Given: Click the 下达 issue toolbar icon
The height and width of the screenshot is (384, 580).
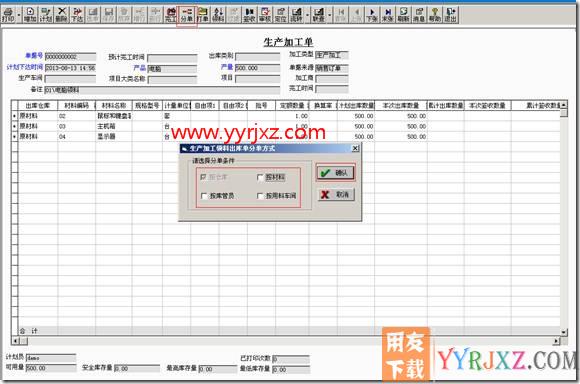Looking at the screenshot, I should coord(77,15).
